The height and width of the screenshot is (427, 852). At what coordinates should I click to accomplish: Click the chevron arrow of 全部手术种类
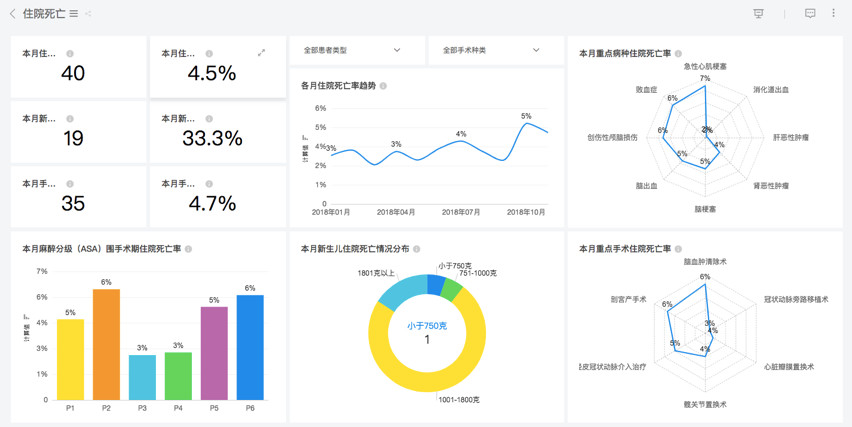coord(536,50)
